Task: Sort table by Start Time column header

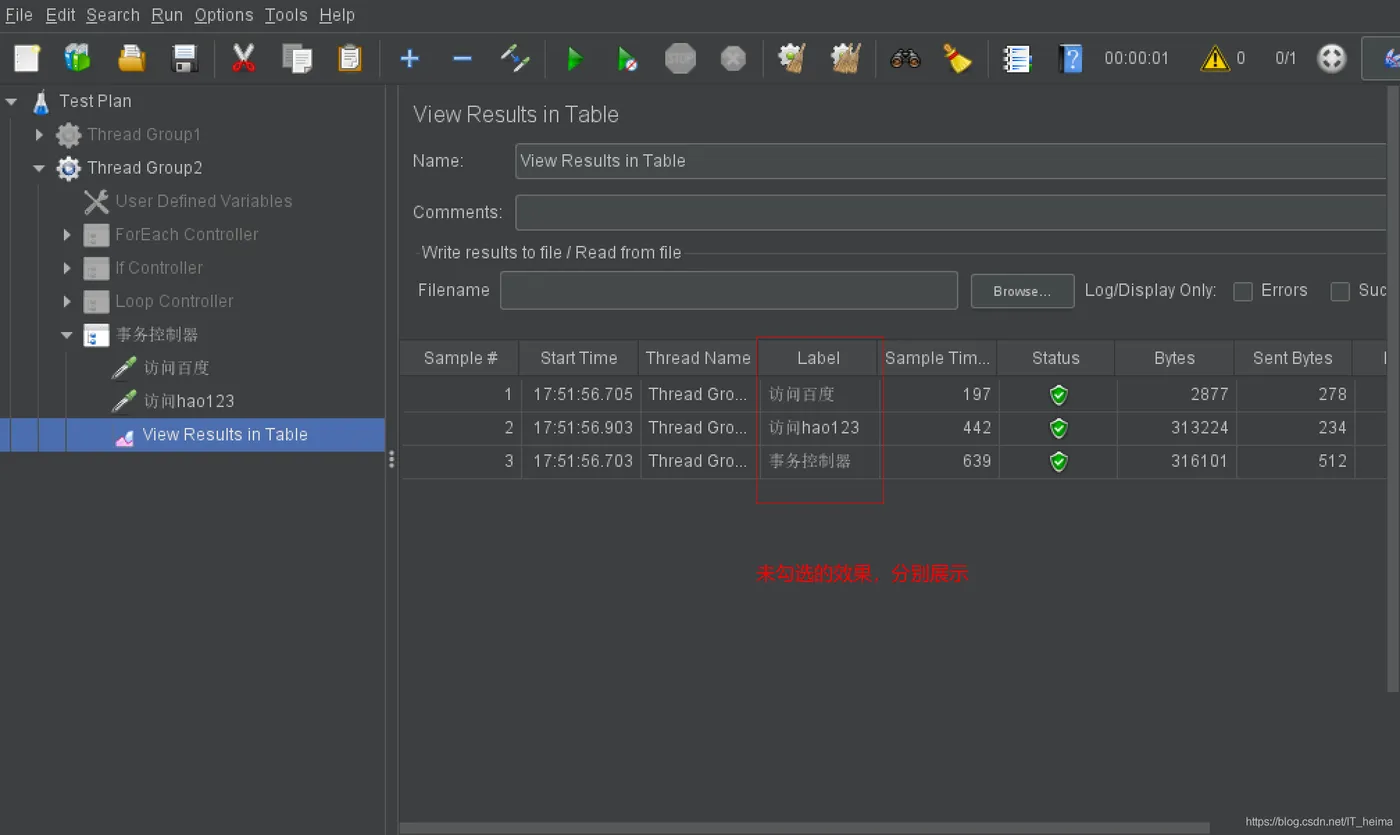Action: (x=579, y=358)
